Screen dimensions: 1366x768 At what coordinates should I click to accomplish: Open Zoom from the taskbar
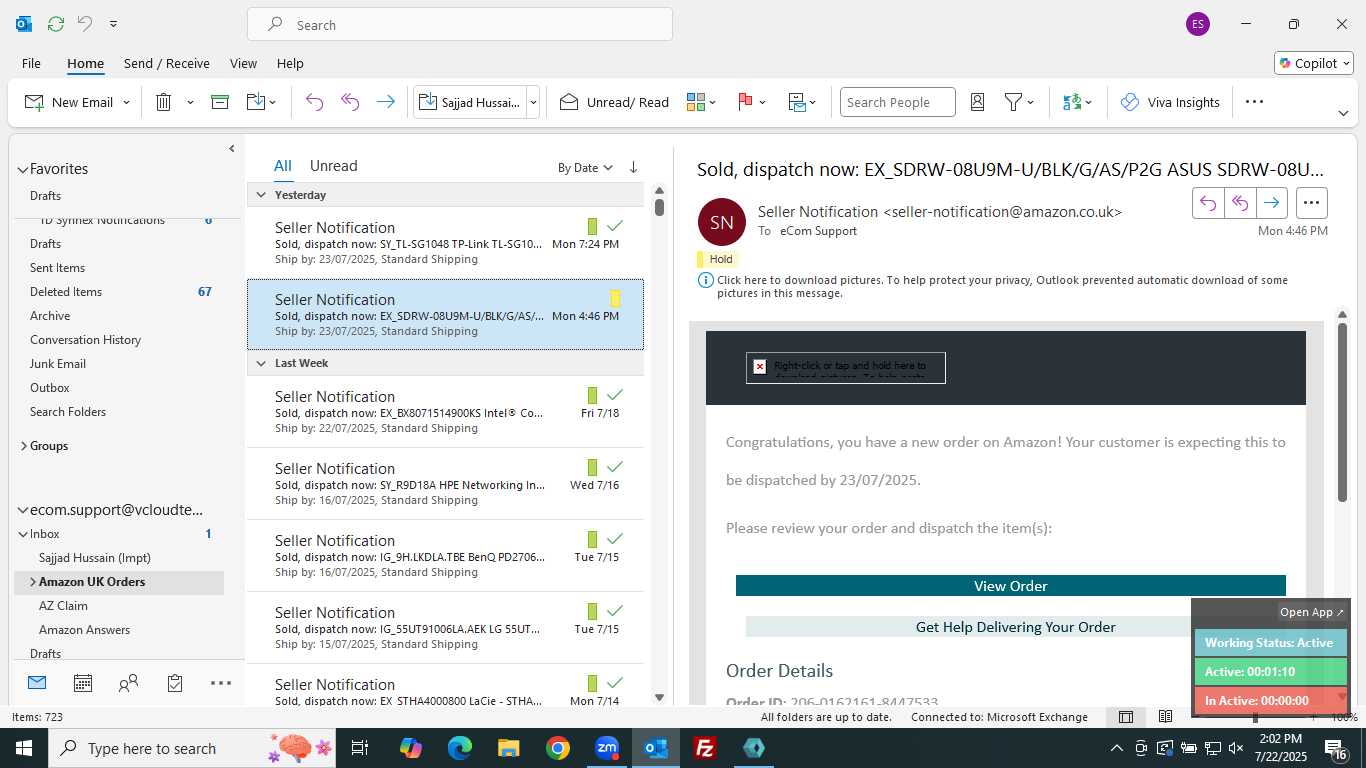click(607, 748)
